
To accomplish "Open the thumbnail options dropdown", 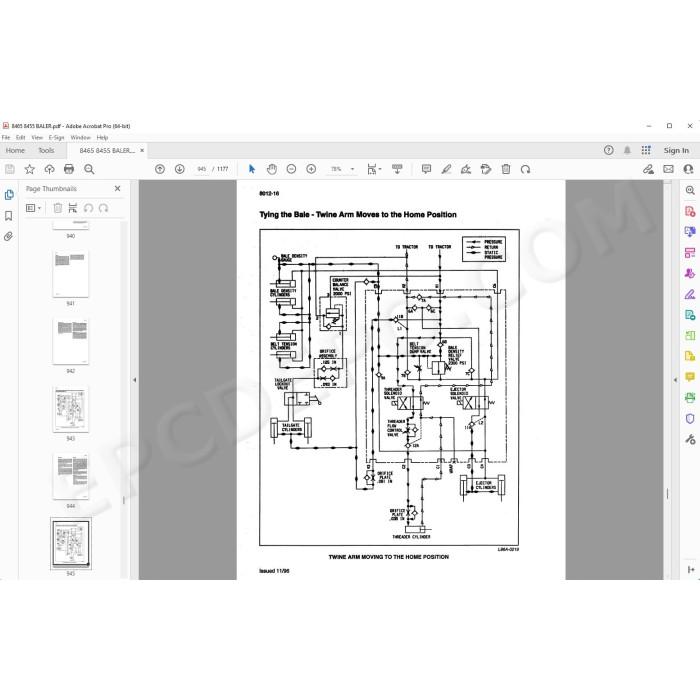I will (33, 208).
